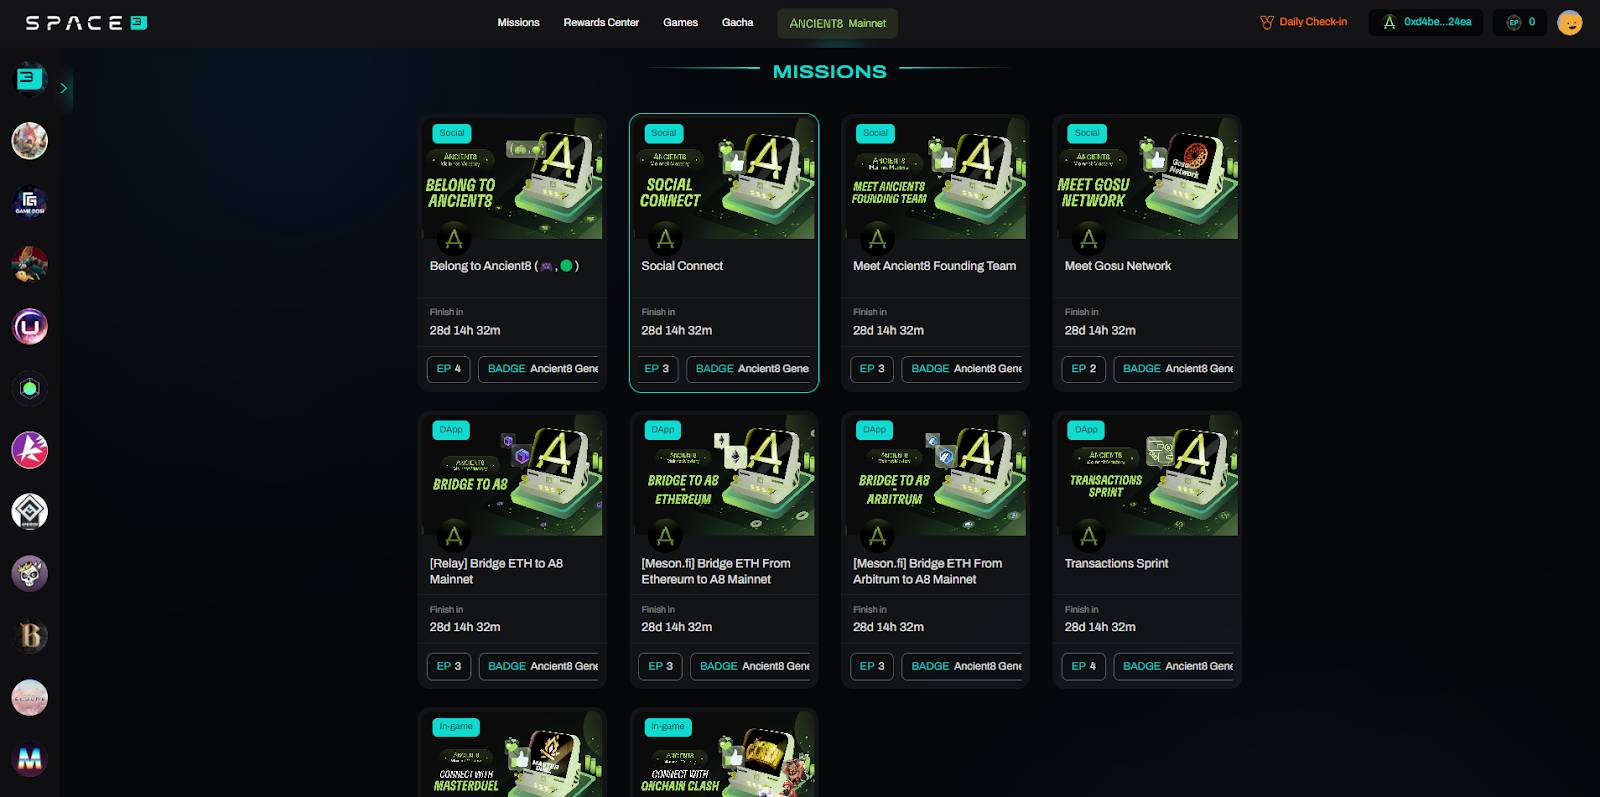Click Ancient8 logo on Meet Gosu Network card
The height and width of the screenshot is (797, 1600).
pyautogui.click(x=1089, y=239)
